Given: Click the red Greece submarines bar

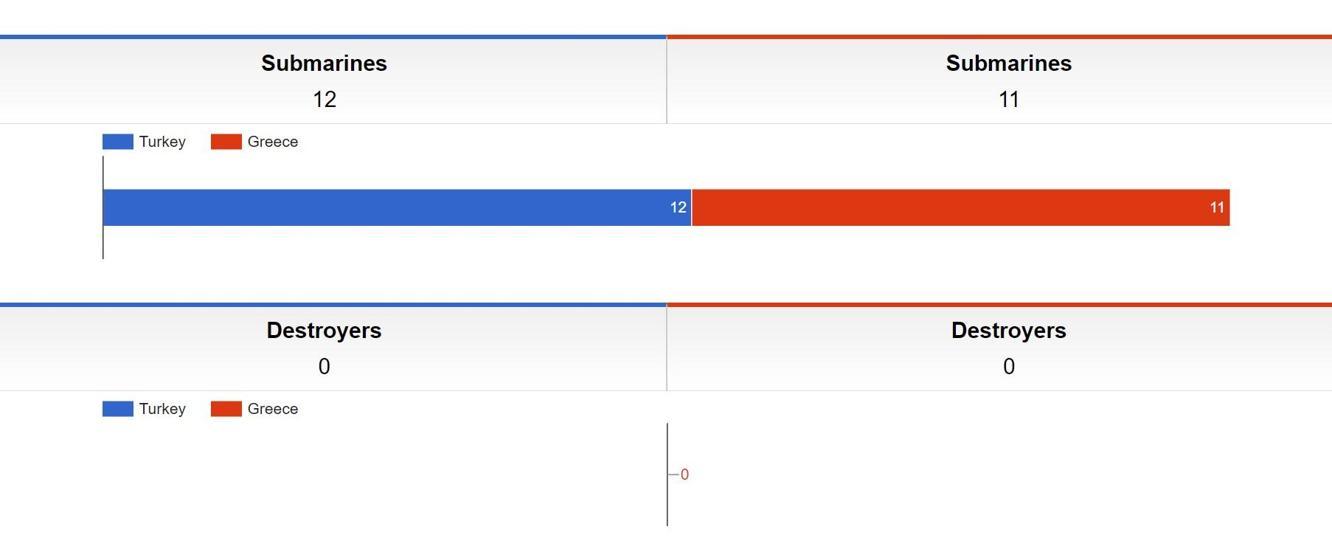Looking at the screenshot, I should (961, 207).
